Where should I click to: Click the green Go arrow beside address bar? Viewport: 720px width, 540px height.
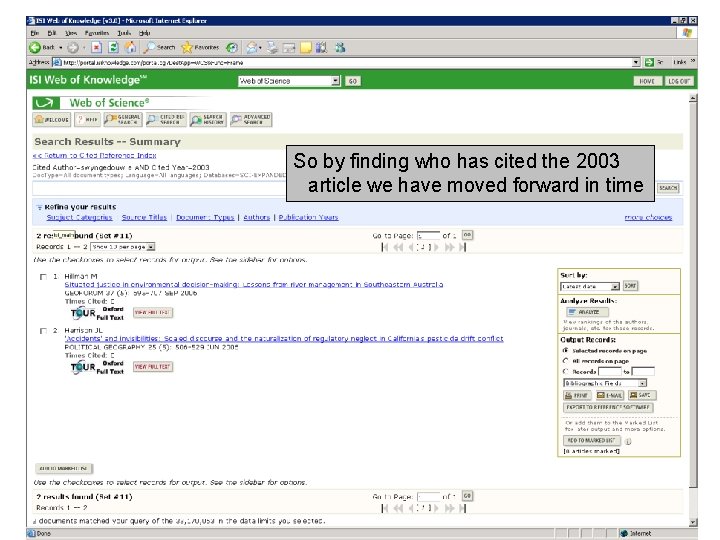tap(649, 62)
